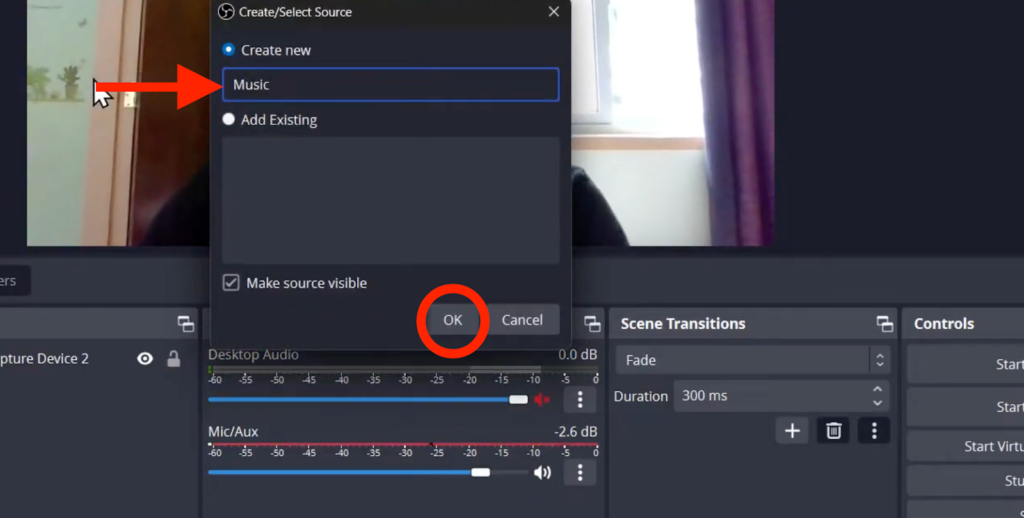
Task: Decrease Duration with the down stepper arrow
Action: [878, 403]
